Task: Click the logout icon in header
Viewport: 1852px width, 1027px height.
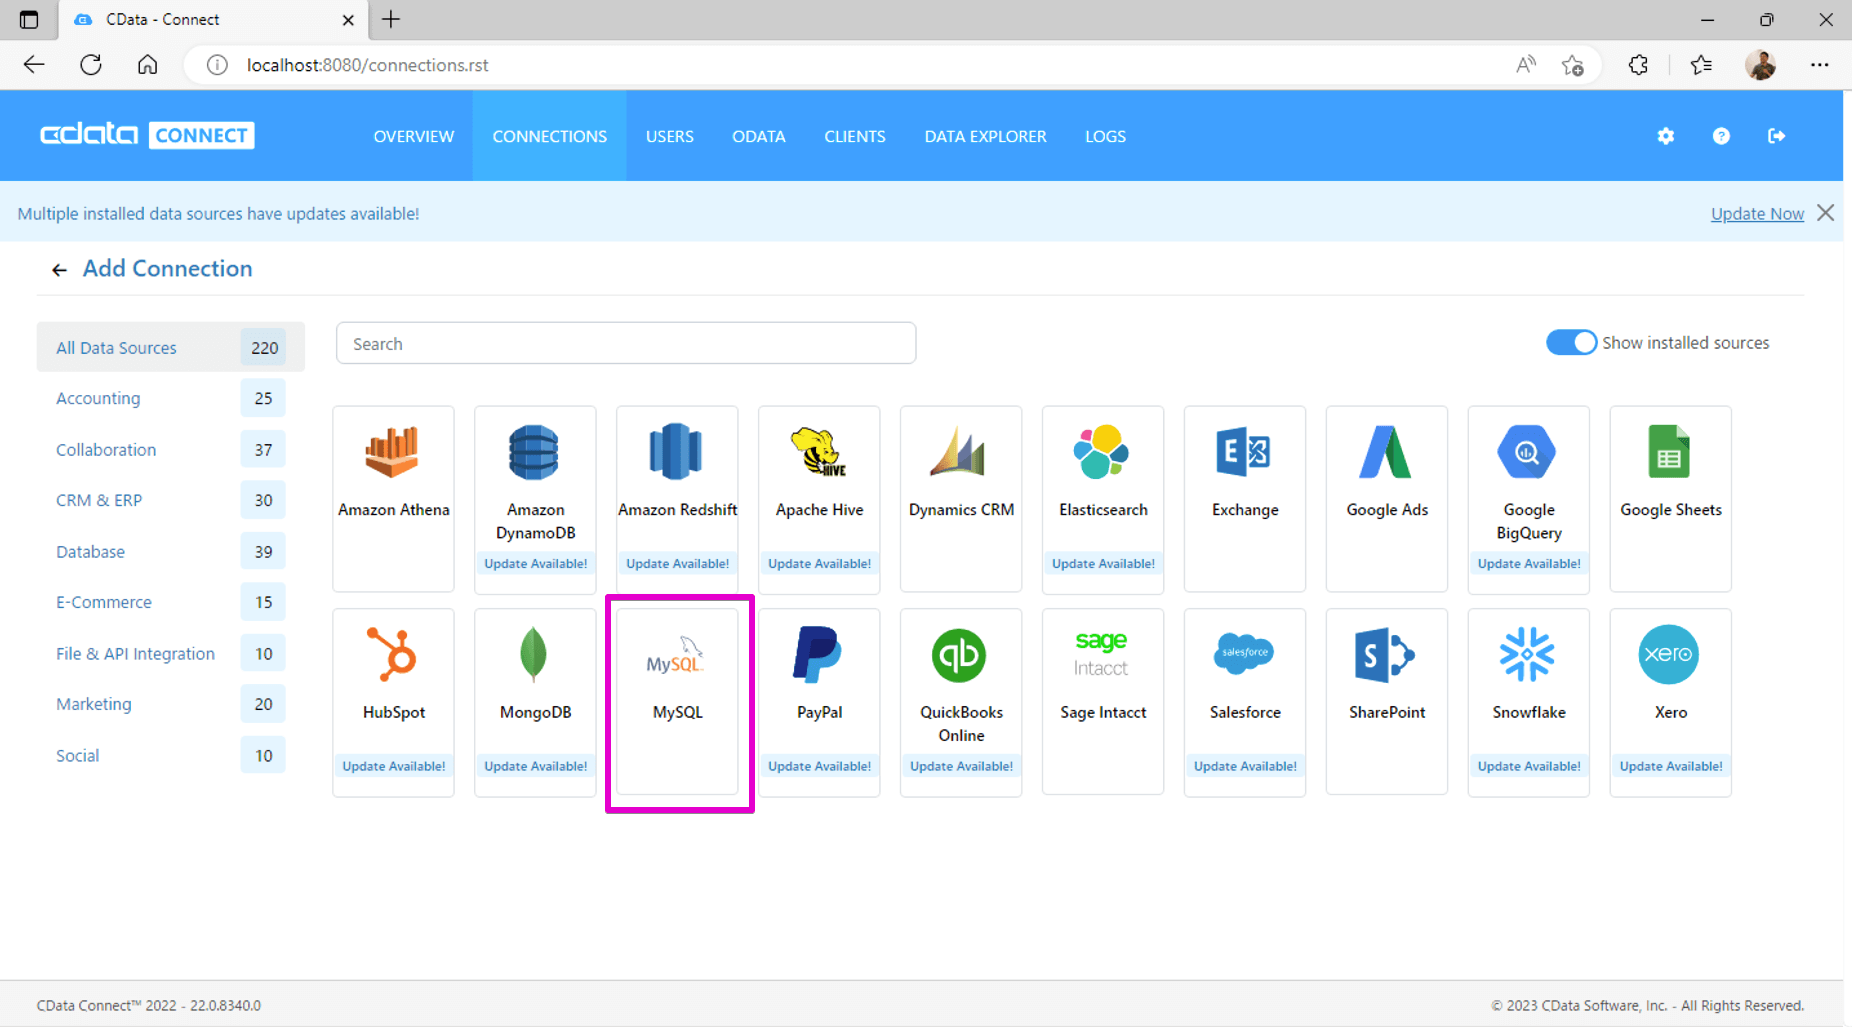Action: coord(1776,136)
